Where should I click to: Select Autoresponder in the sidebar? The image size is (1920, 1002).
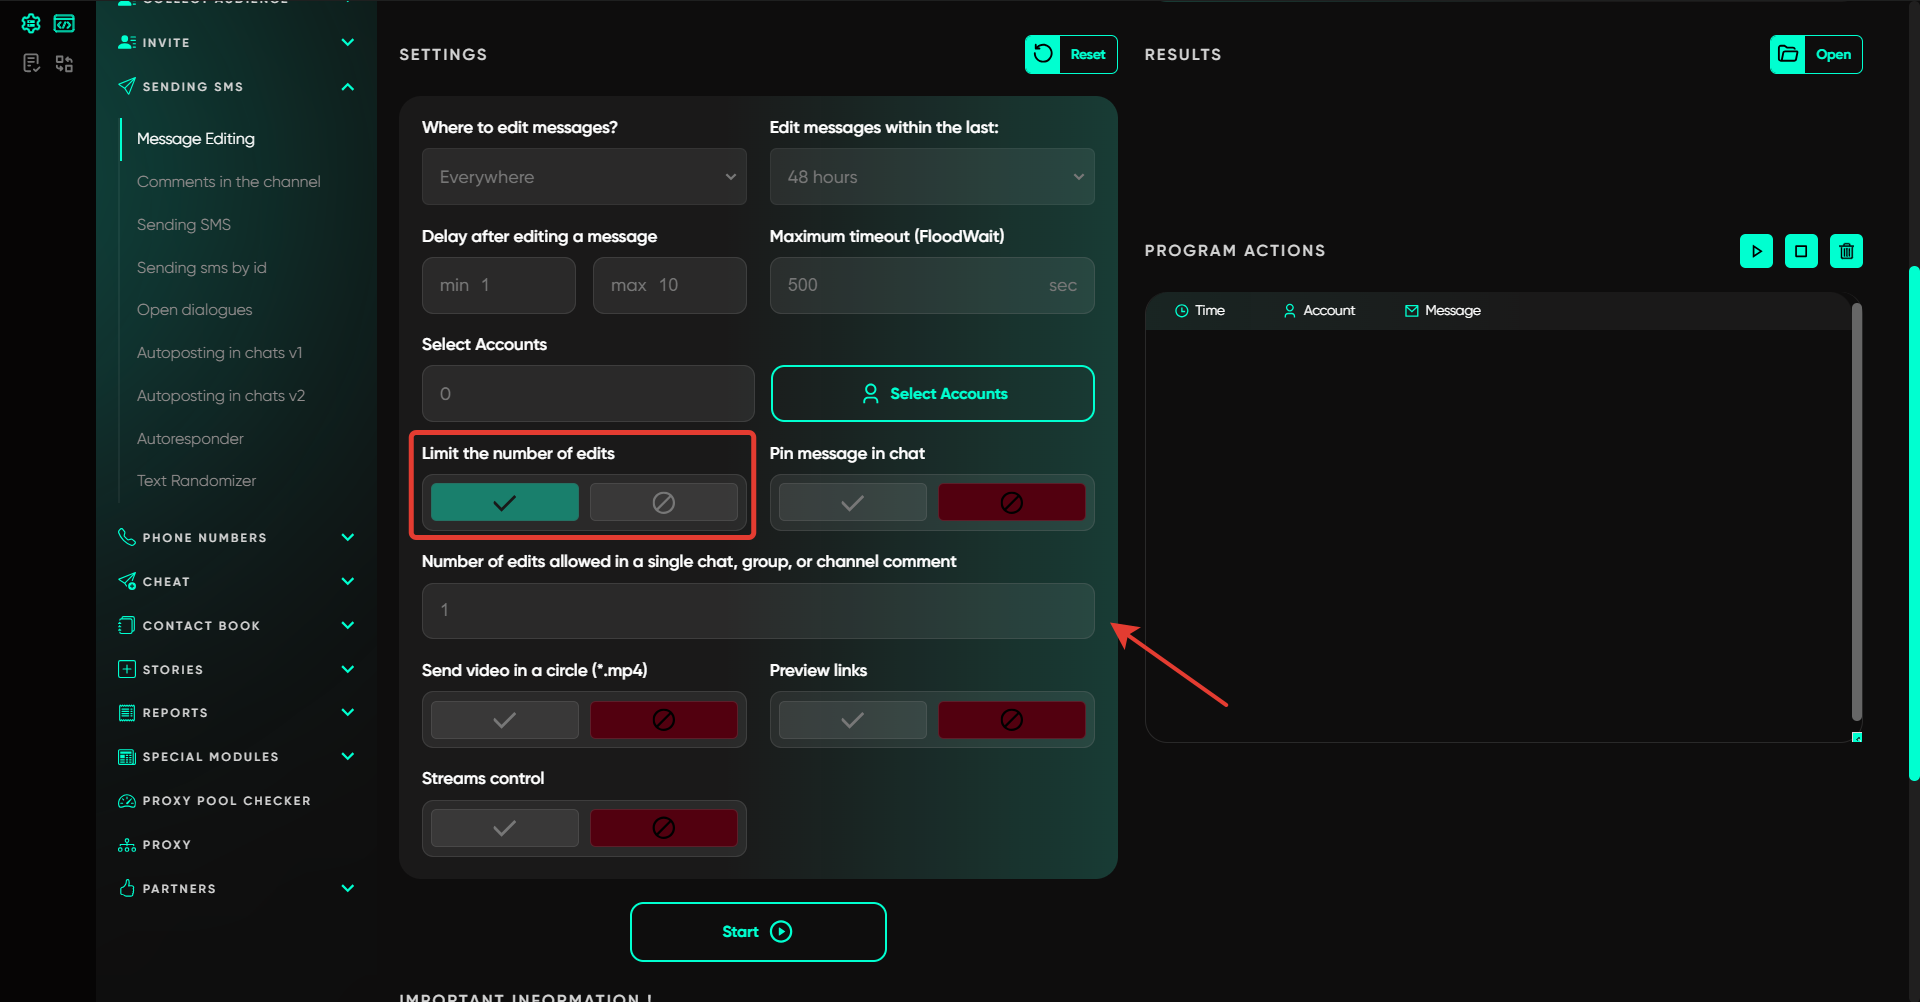[x=190, y=439]
